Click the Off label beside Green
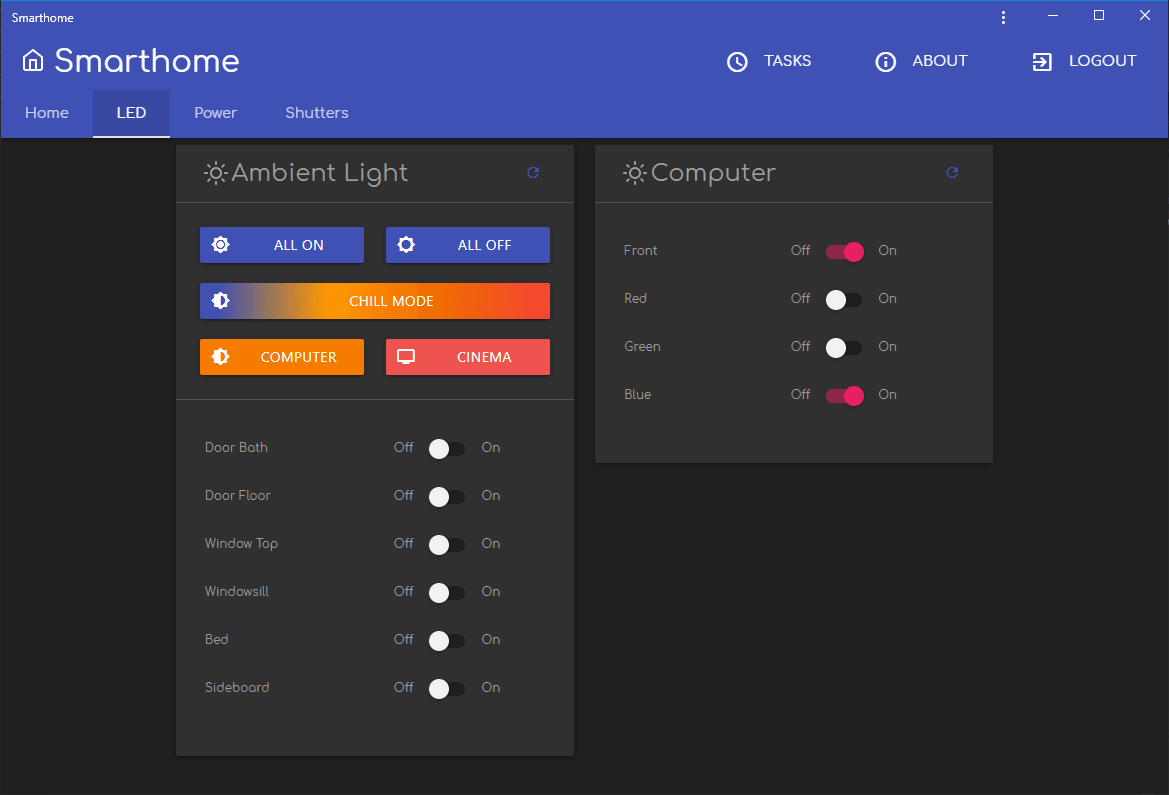The height and width of the screenshot is (795, 1169). point(800,346)
